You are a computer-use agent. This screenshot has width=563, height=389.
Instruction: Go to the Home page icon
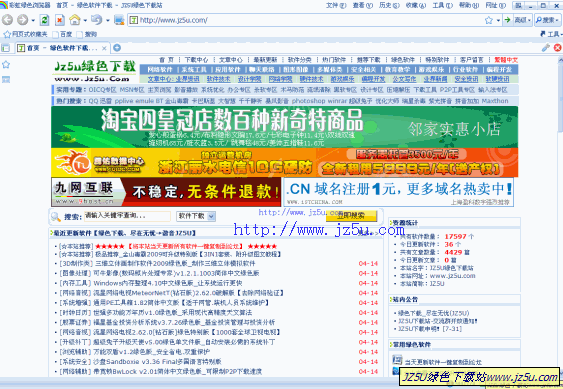pos(75,20)
